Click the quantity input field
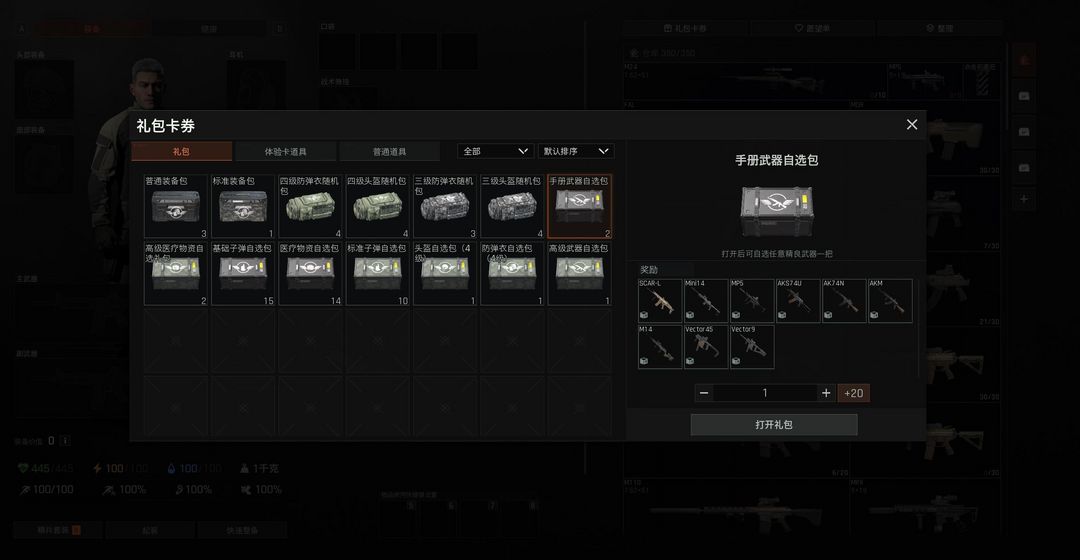The image size is (1080, 560). tap(765, 393)
